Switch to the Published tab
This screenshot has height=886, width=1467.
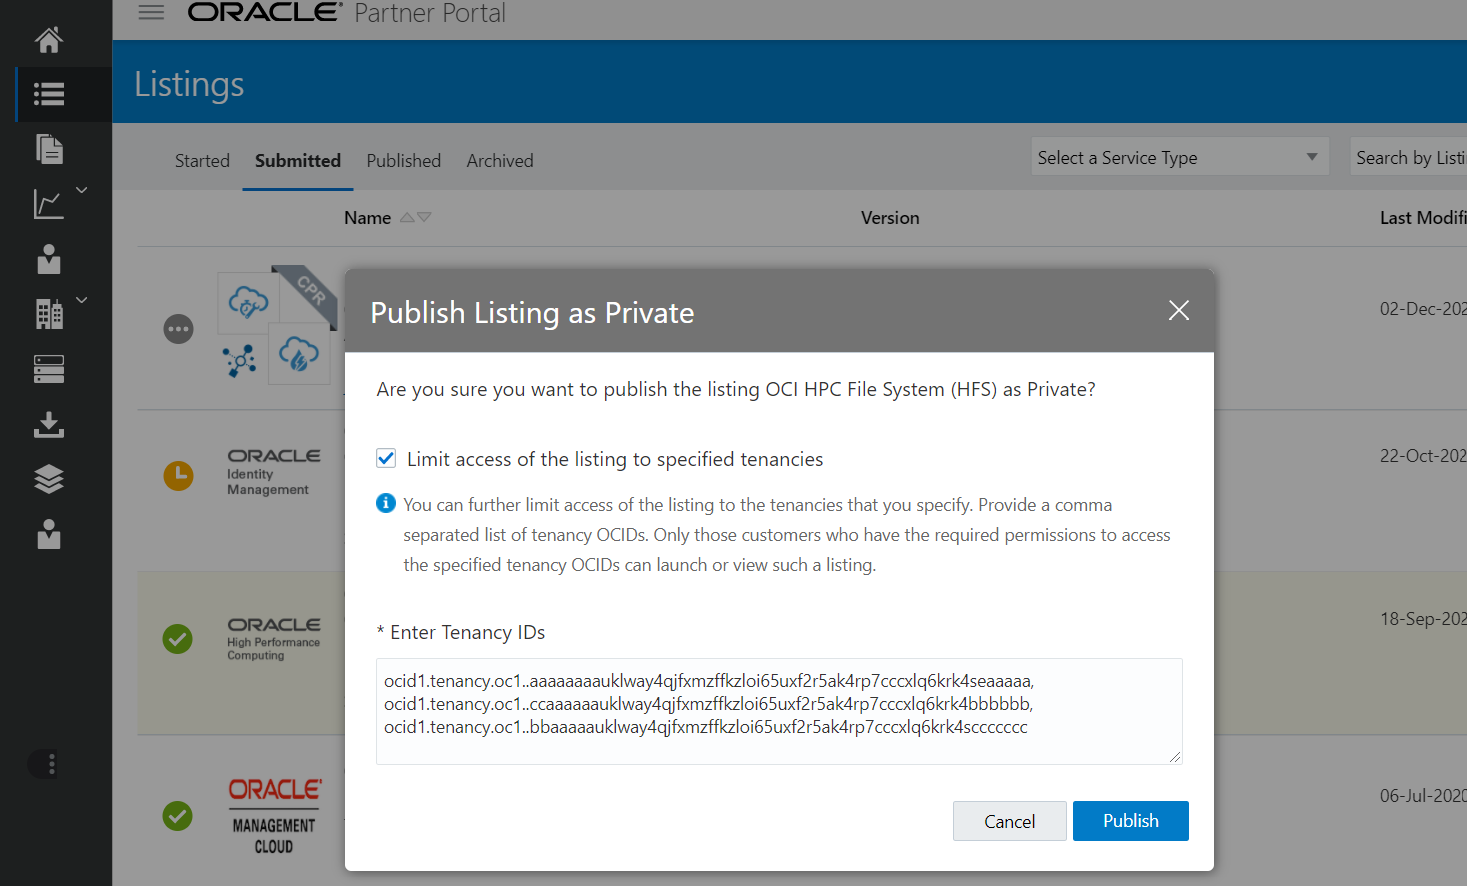click(x=403, y=160)
